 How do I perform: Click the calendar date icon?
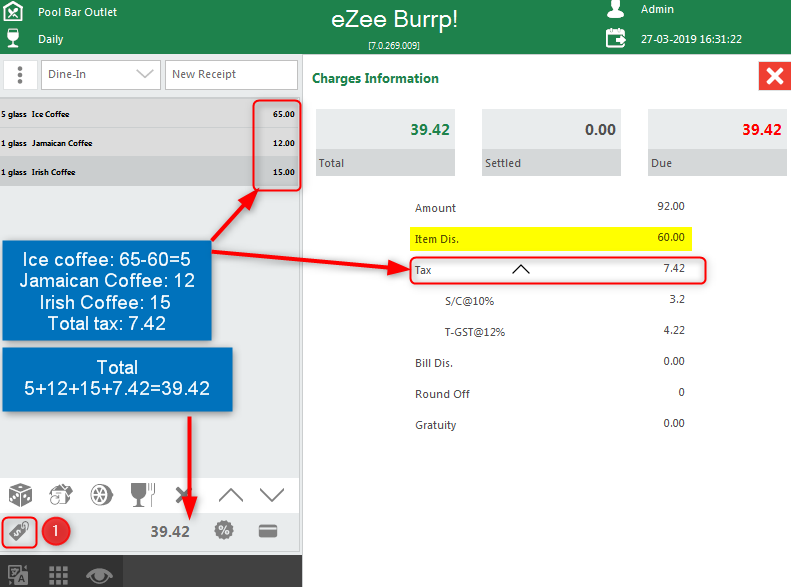pyautogui.click(x=615, y=38)
